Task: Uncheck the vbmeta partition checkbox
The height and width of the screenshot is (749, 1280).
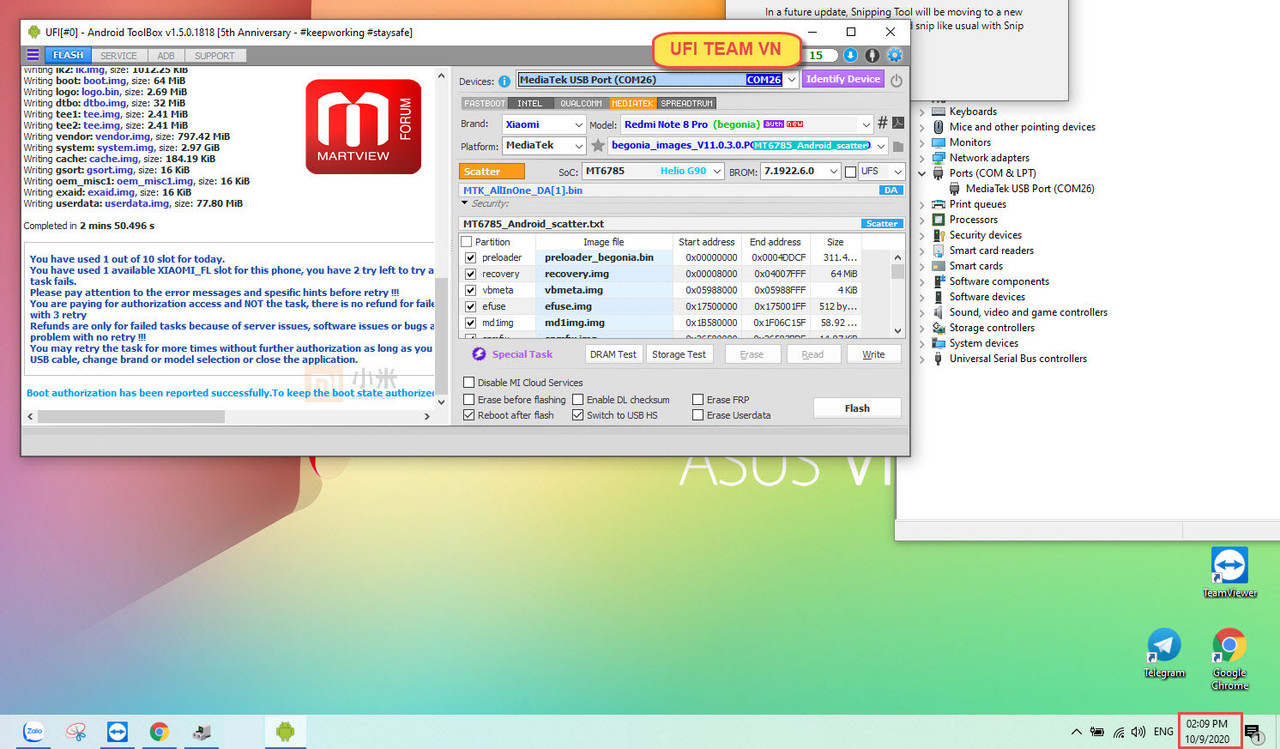Action: 471,290
